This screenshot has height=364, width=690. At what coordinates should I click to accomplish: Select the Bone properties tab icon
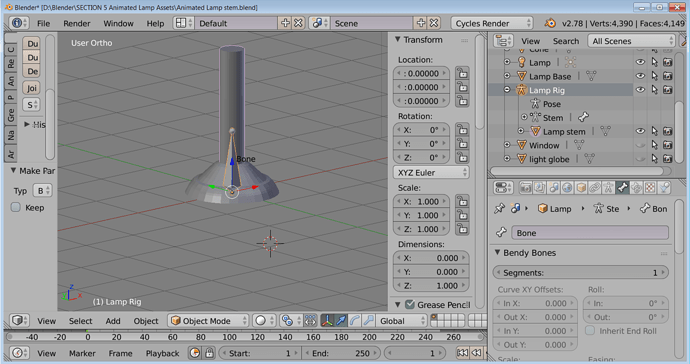point(622,188)
